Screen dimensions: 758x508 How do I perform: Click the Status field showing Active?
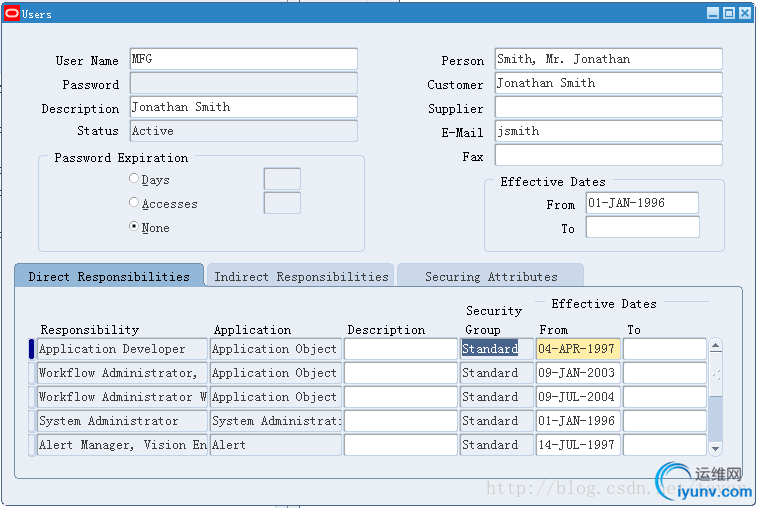tap(244, 131)
